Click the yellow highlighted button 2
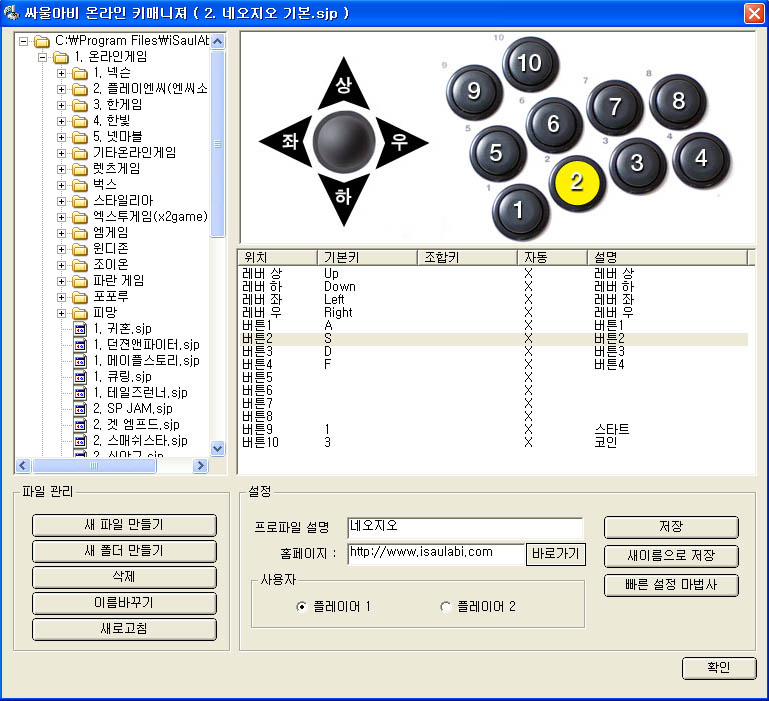The height and width of the screenshot is (701, 769). tap(576, 181)
